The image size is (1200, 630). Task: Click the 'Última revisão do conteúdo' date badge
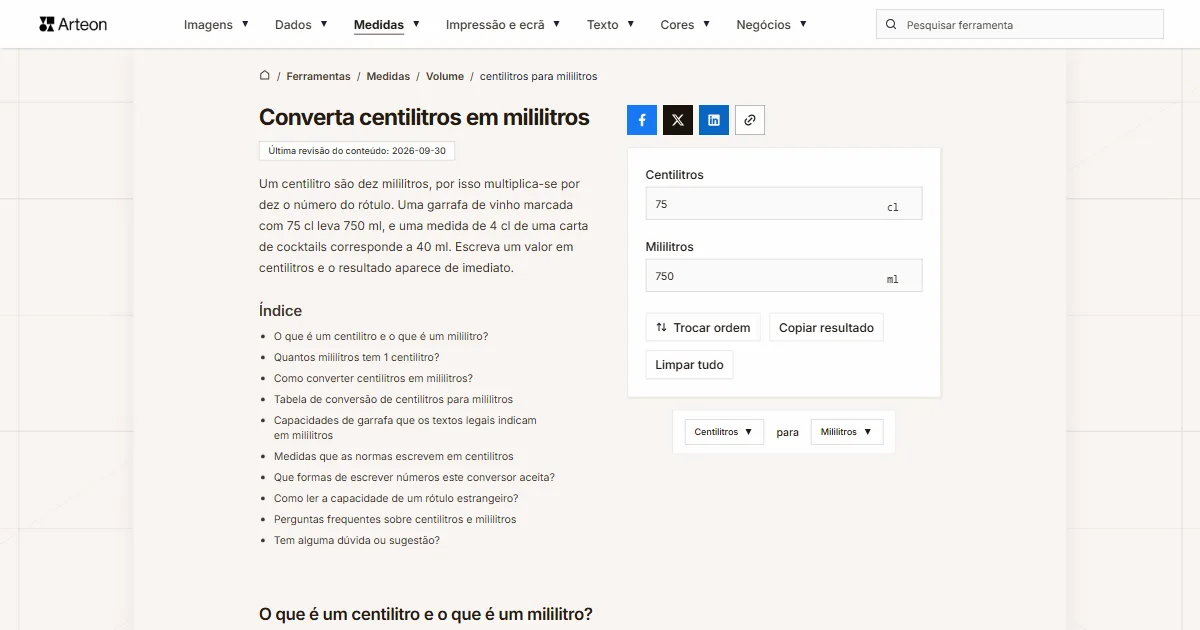(x=357, y=151)
